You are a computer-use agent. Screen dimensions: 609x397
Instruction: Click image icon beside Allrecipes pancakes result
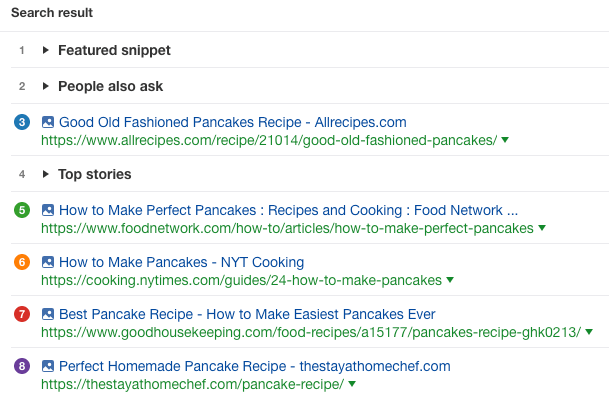[48, 122]
